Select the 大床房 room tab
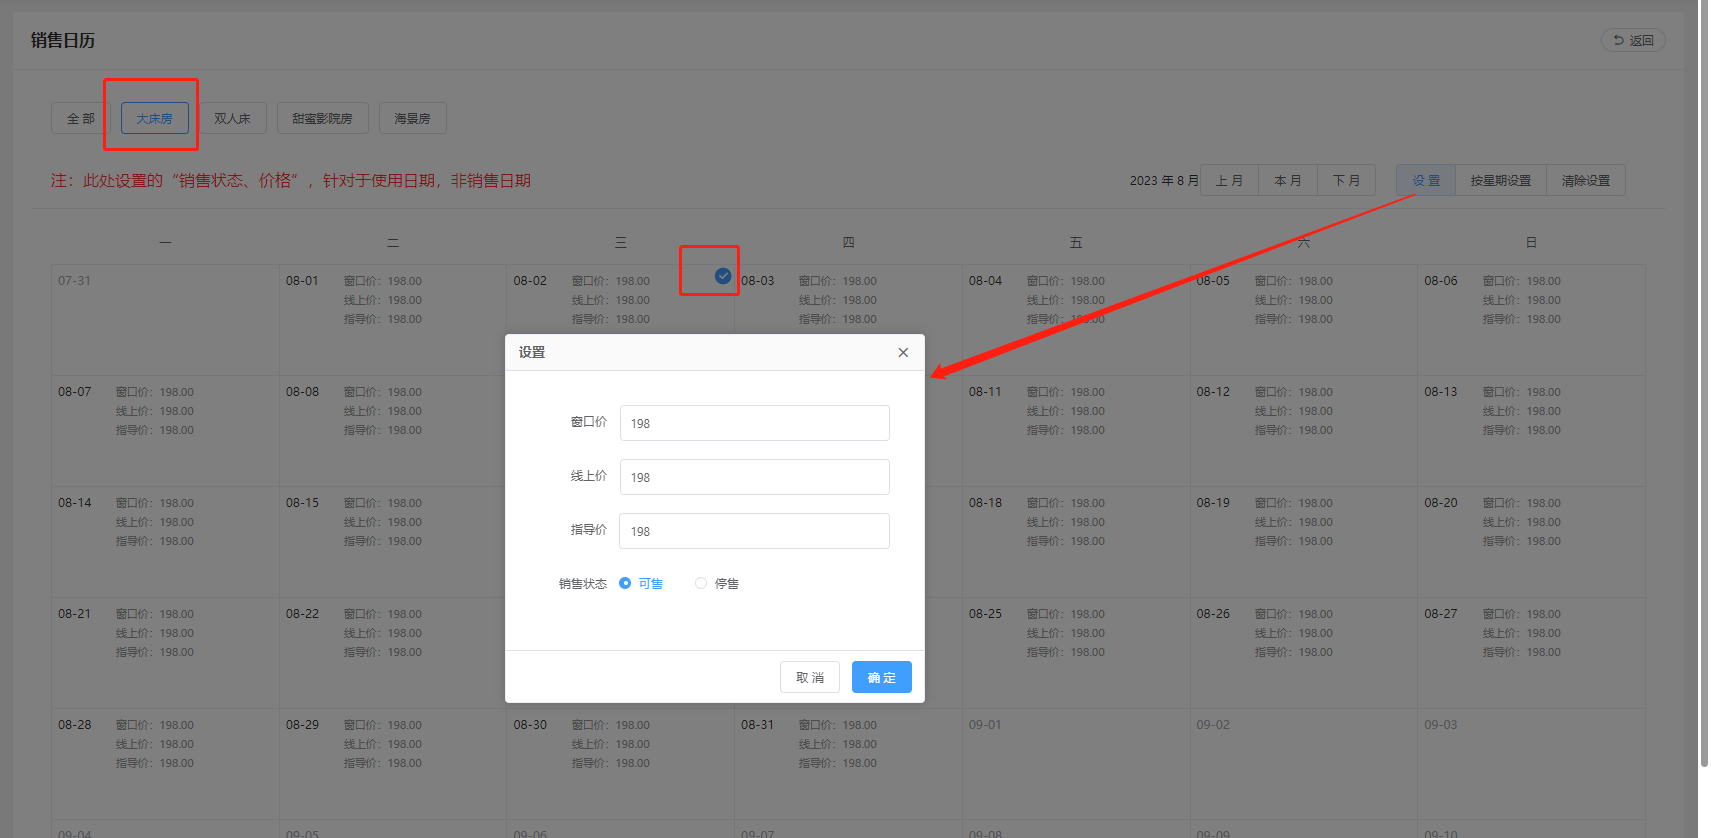The height and width of the screenshot is (838, 1711). point(154,118)
